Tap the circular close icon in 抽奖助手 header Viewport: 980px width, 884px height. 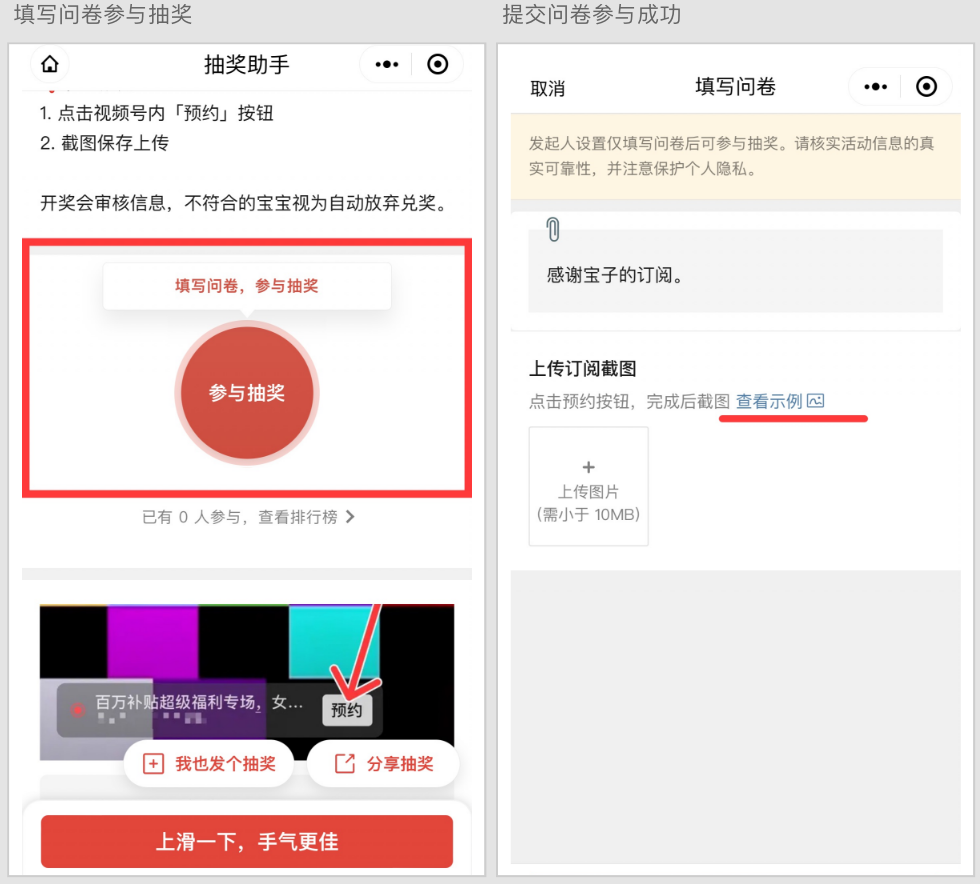[x=437, y=65]
